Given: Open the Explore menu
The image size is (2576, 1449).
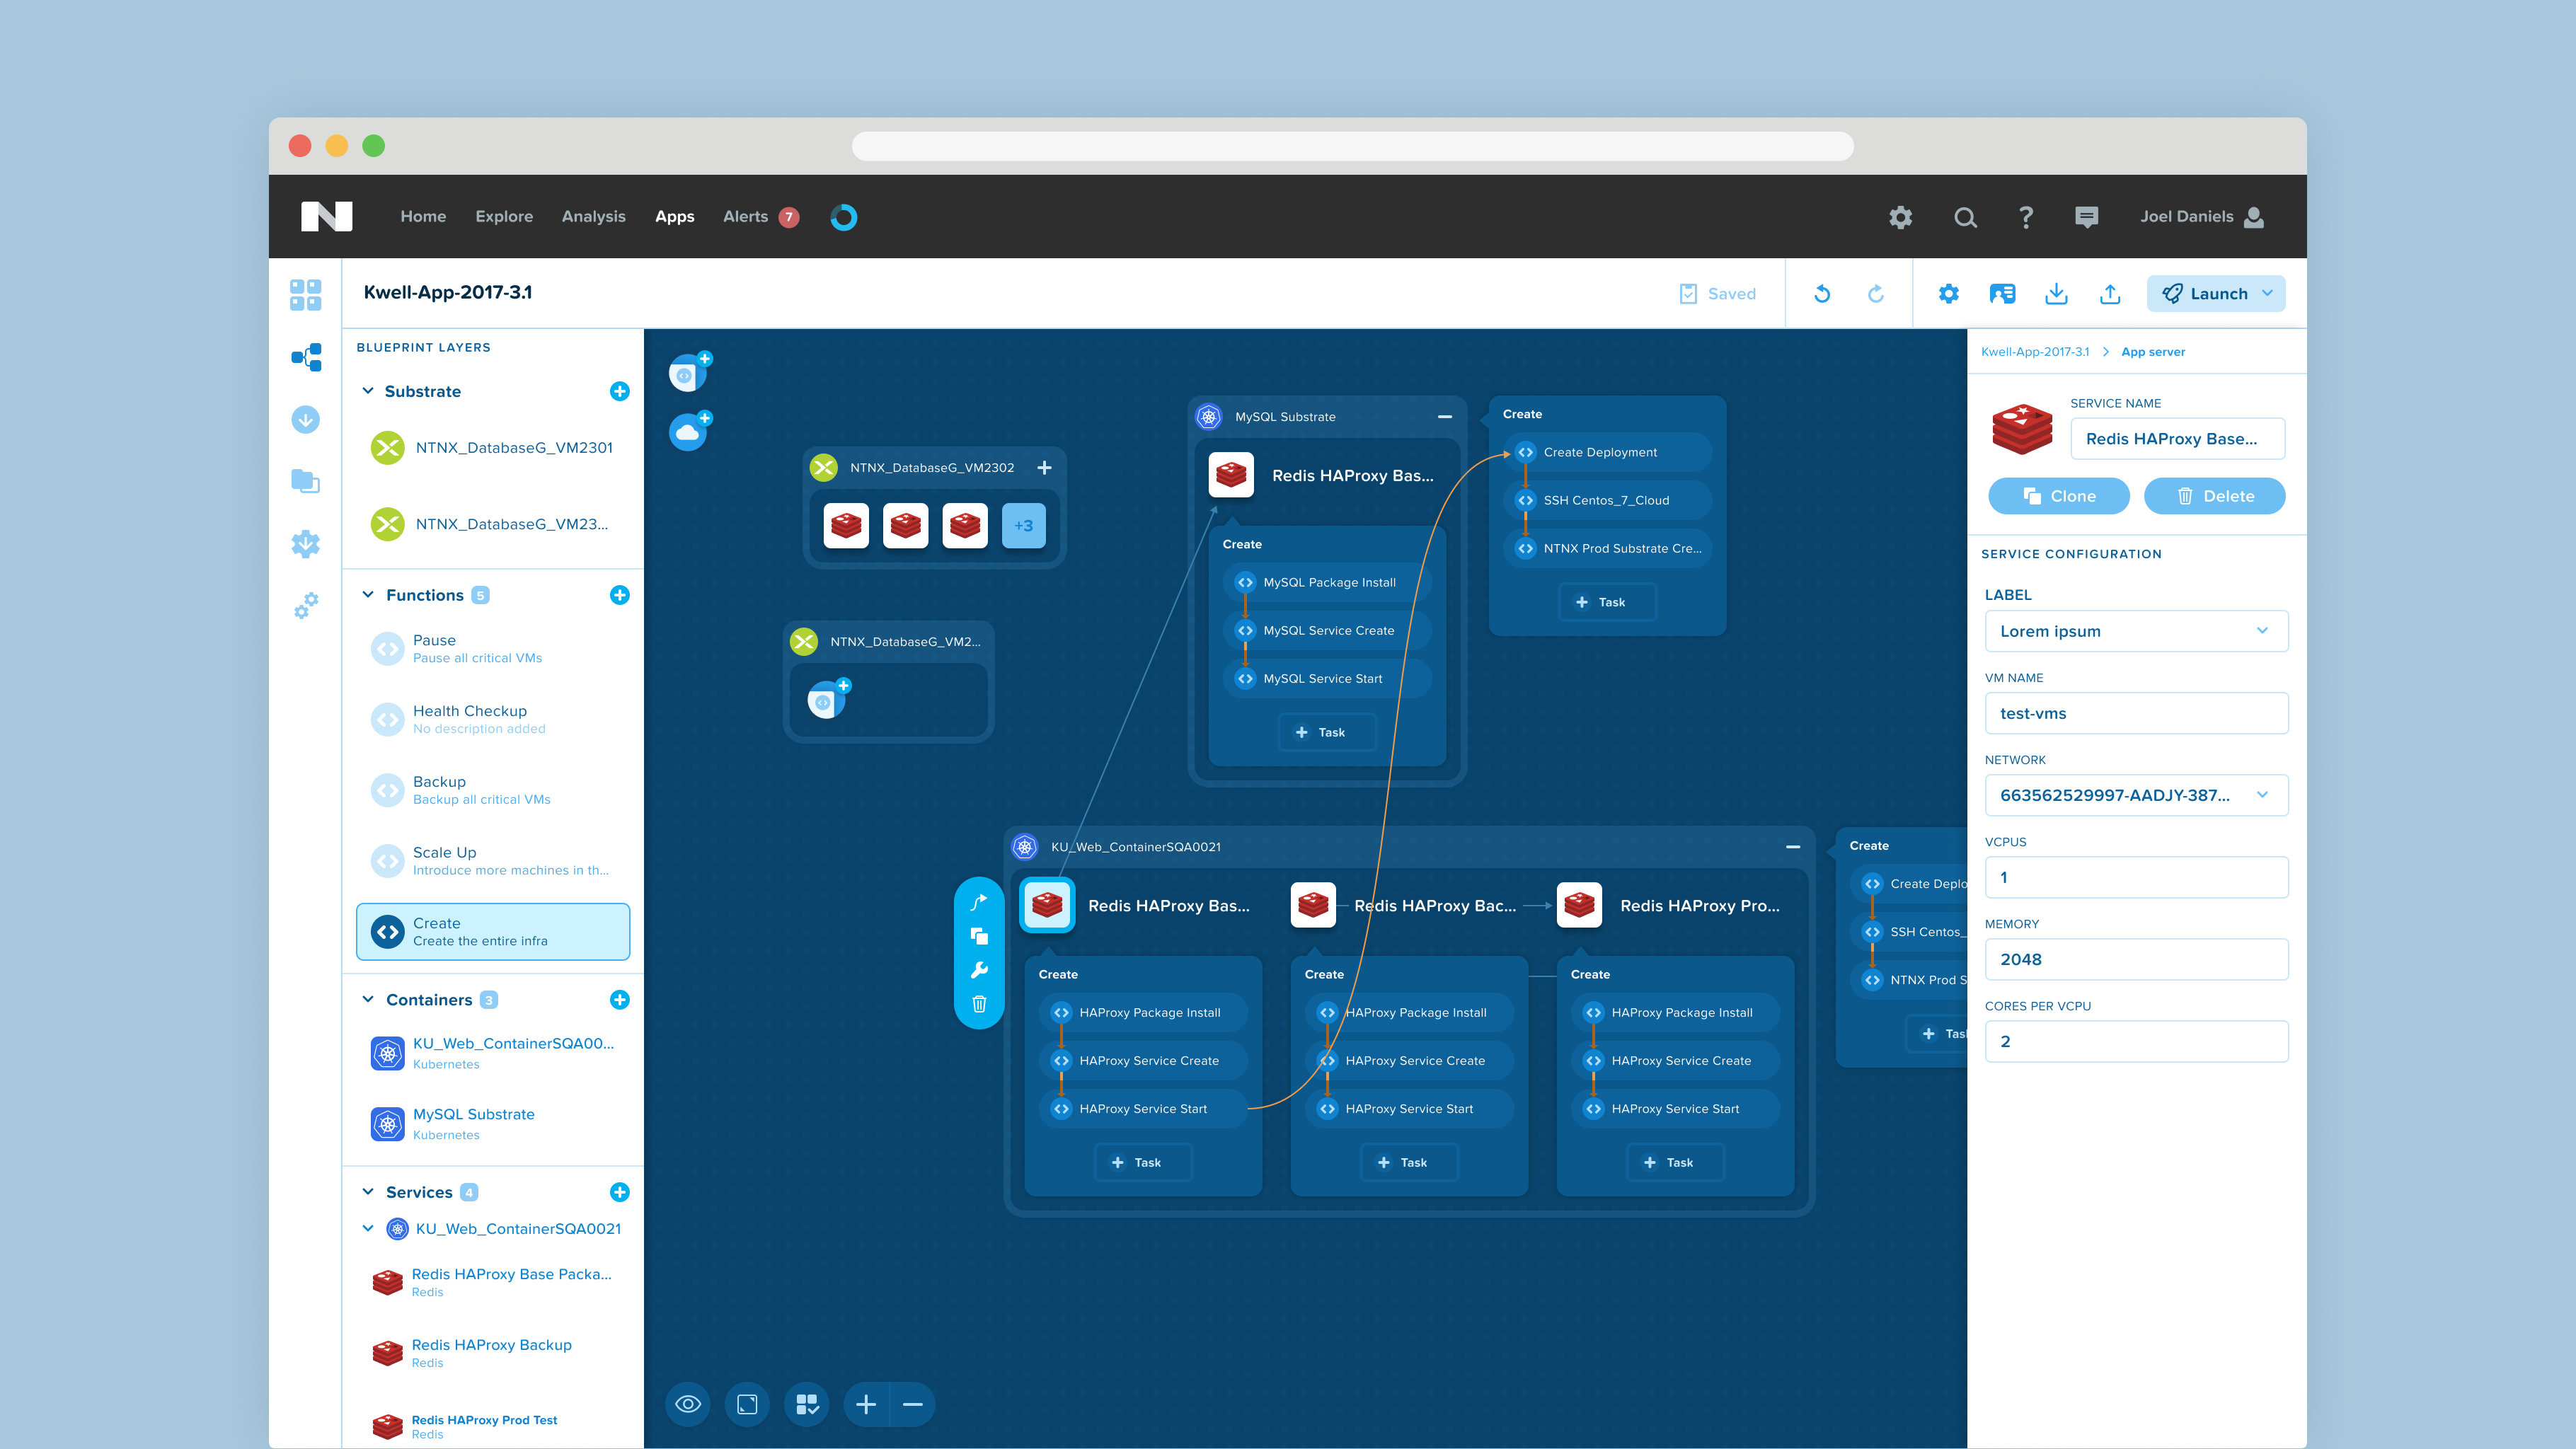Looking at the screenshot, I should point(504,217).
